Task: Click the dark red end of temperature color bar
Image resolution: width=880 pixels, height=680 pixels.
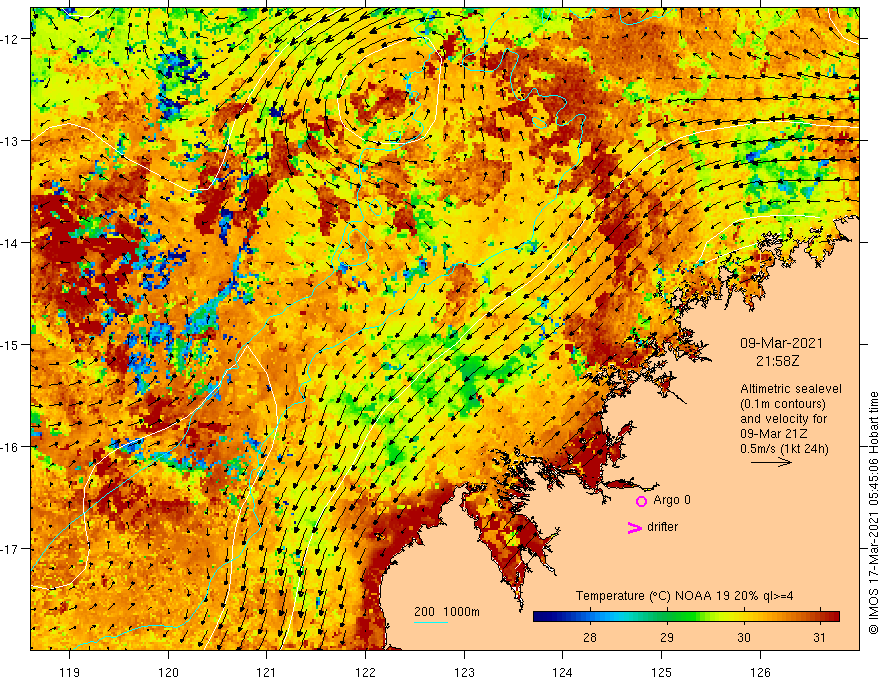Action: coord(835,617)
